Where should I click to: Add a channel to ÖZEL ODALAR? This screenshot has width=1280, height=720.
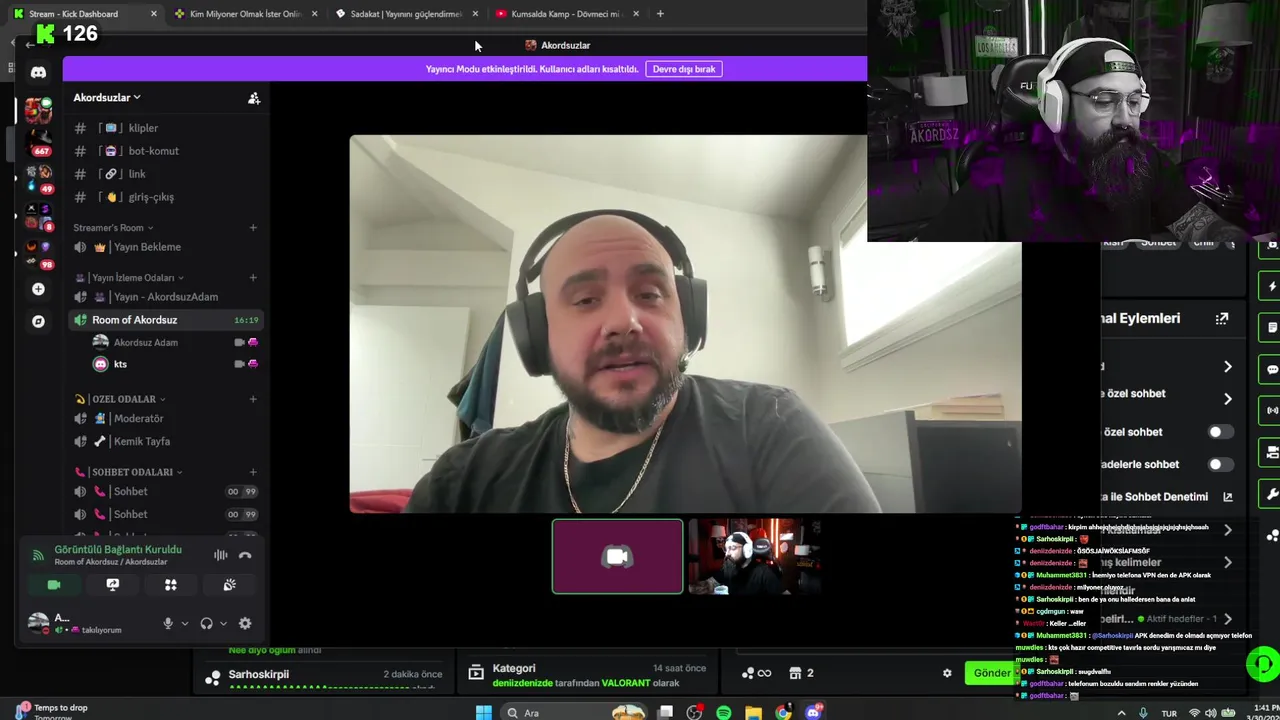[x=253, y=399]
